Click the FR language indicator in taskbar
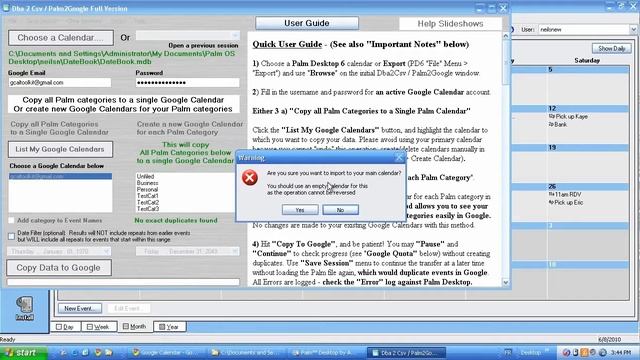The image size is (640, 360). [x=507, y=352]
